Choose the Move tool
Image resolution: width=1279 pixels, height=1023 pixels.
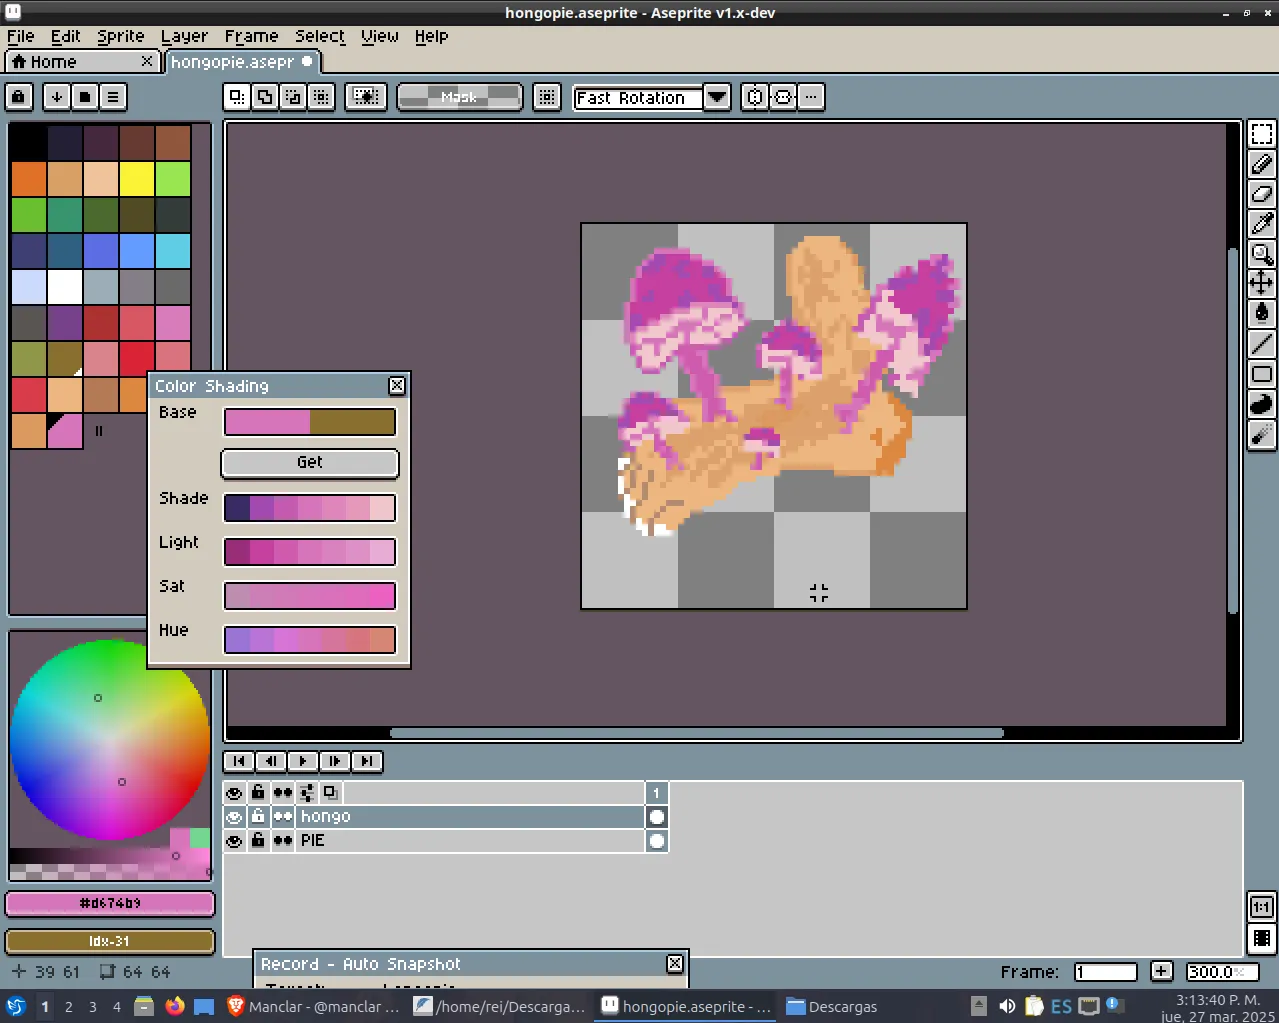pos(1262,283)
